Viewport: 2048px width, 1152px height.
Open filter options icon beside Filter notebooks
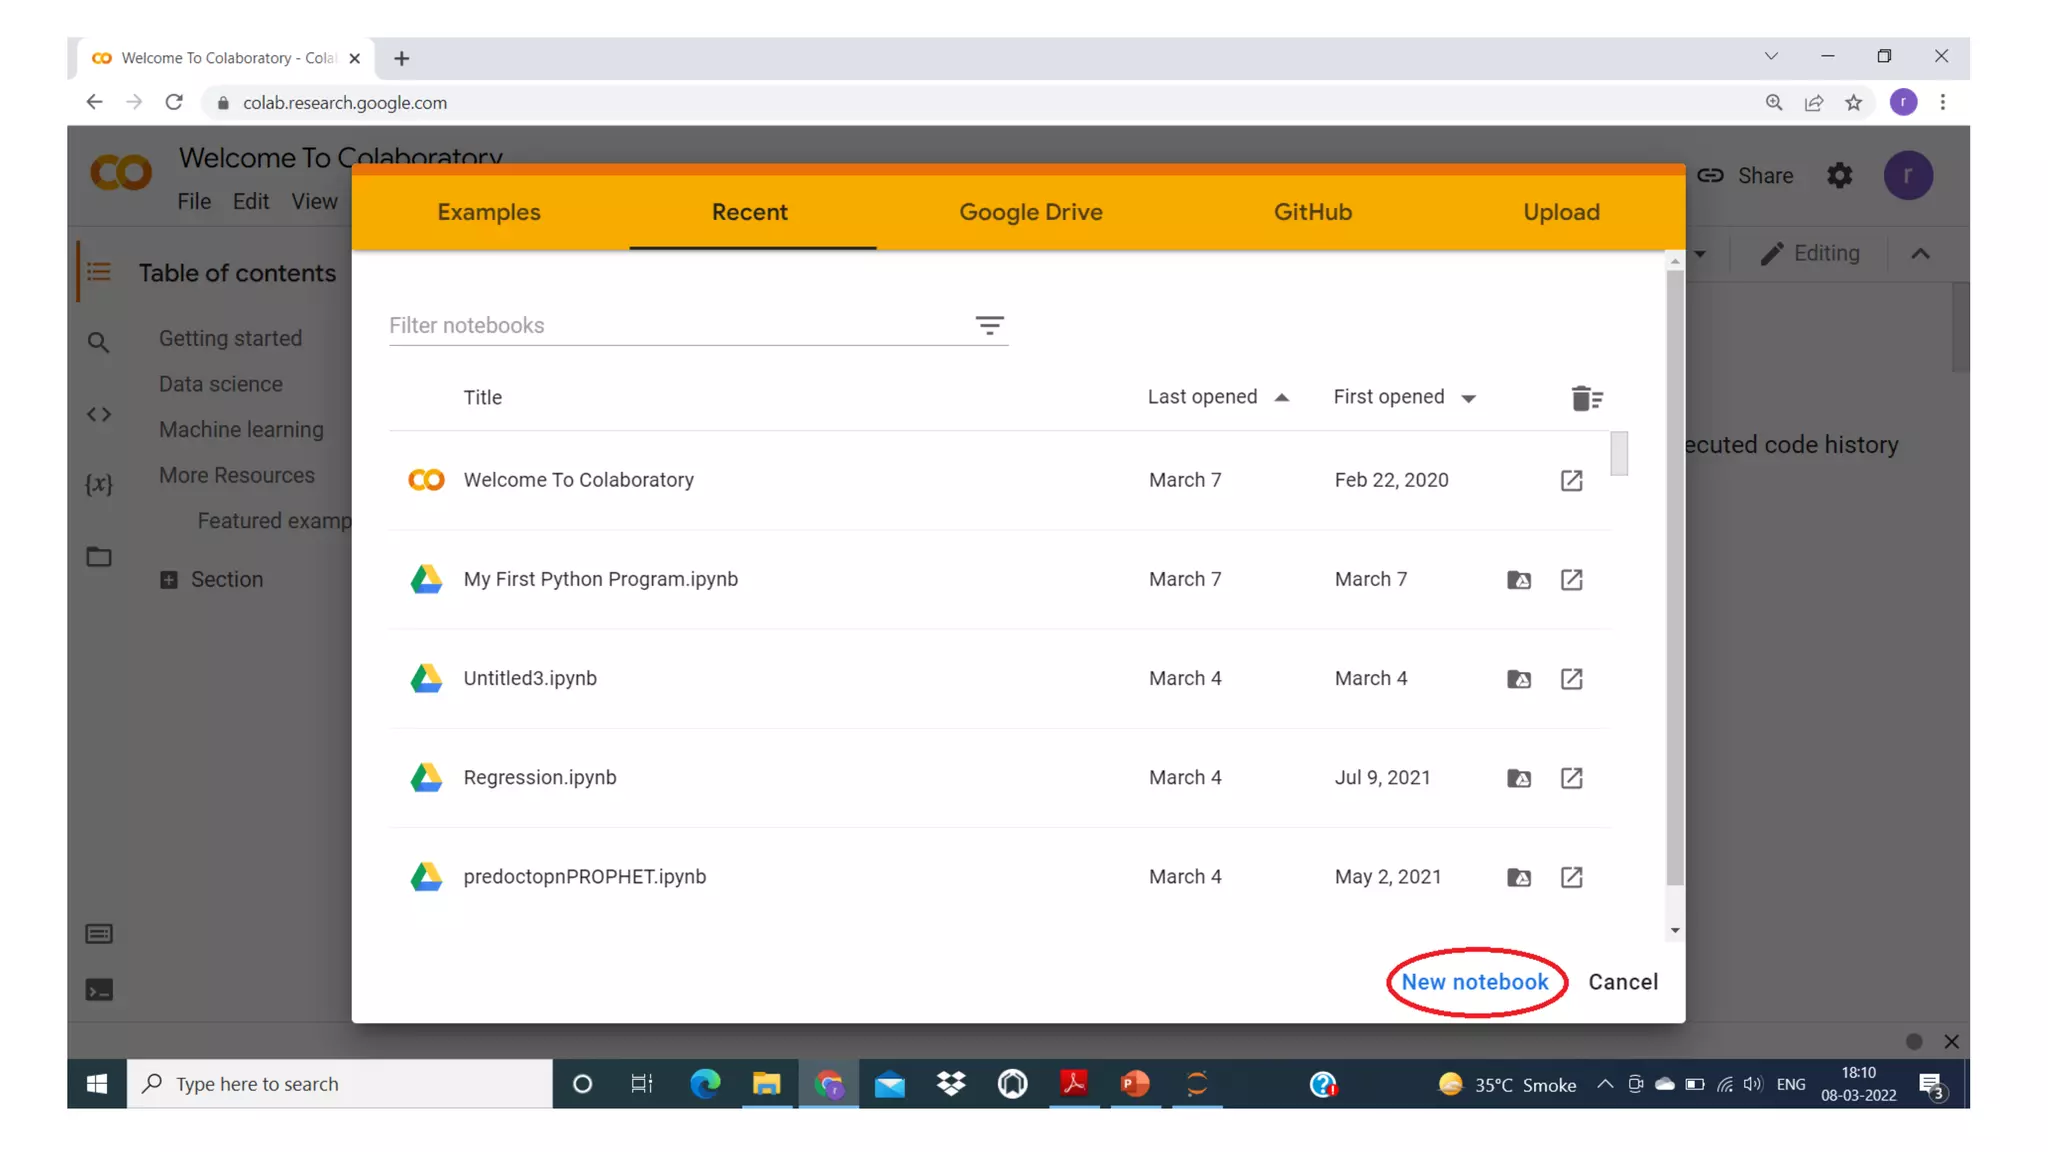(989, 326)
